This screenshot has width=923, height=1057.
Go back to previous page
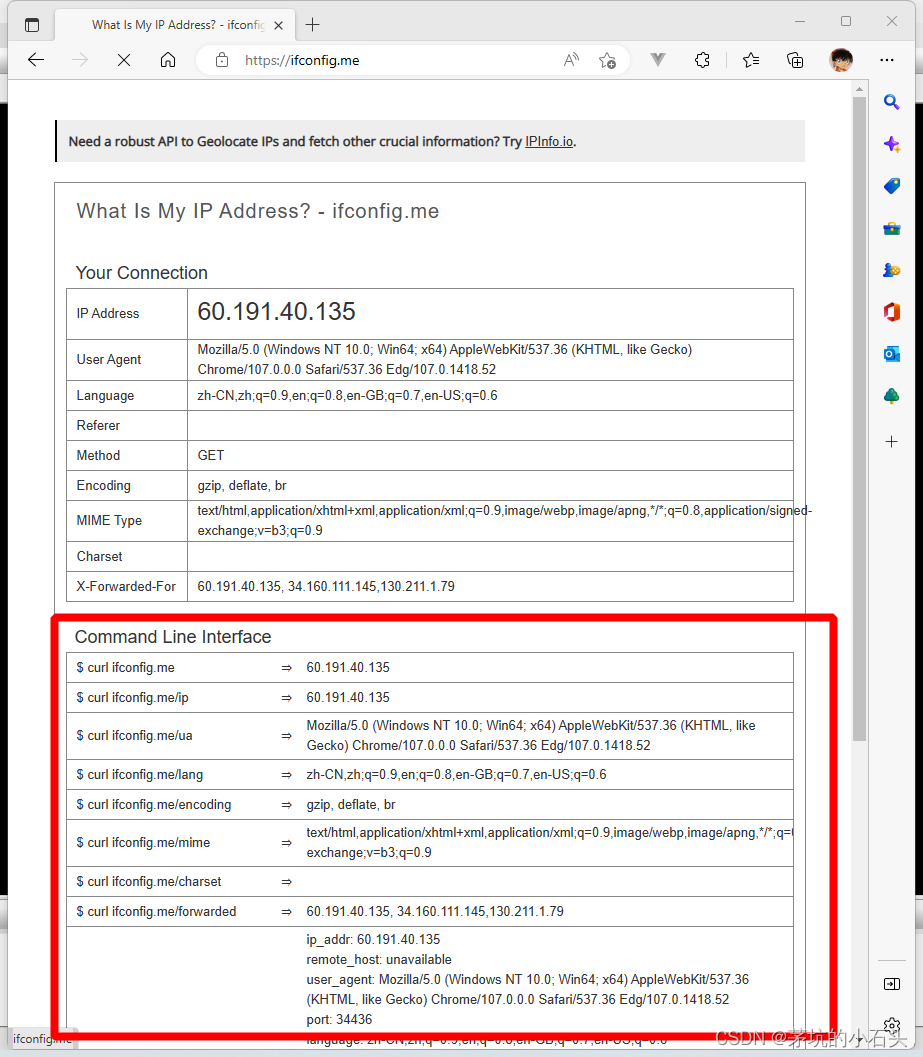click(36, 60)
